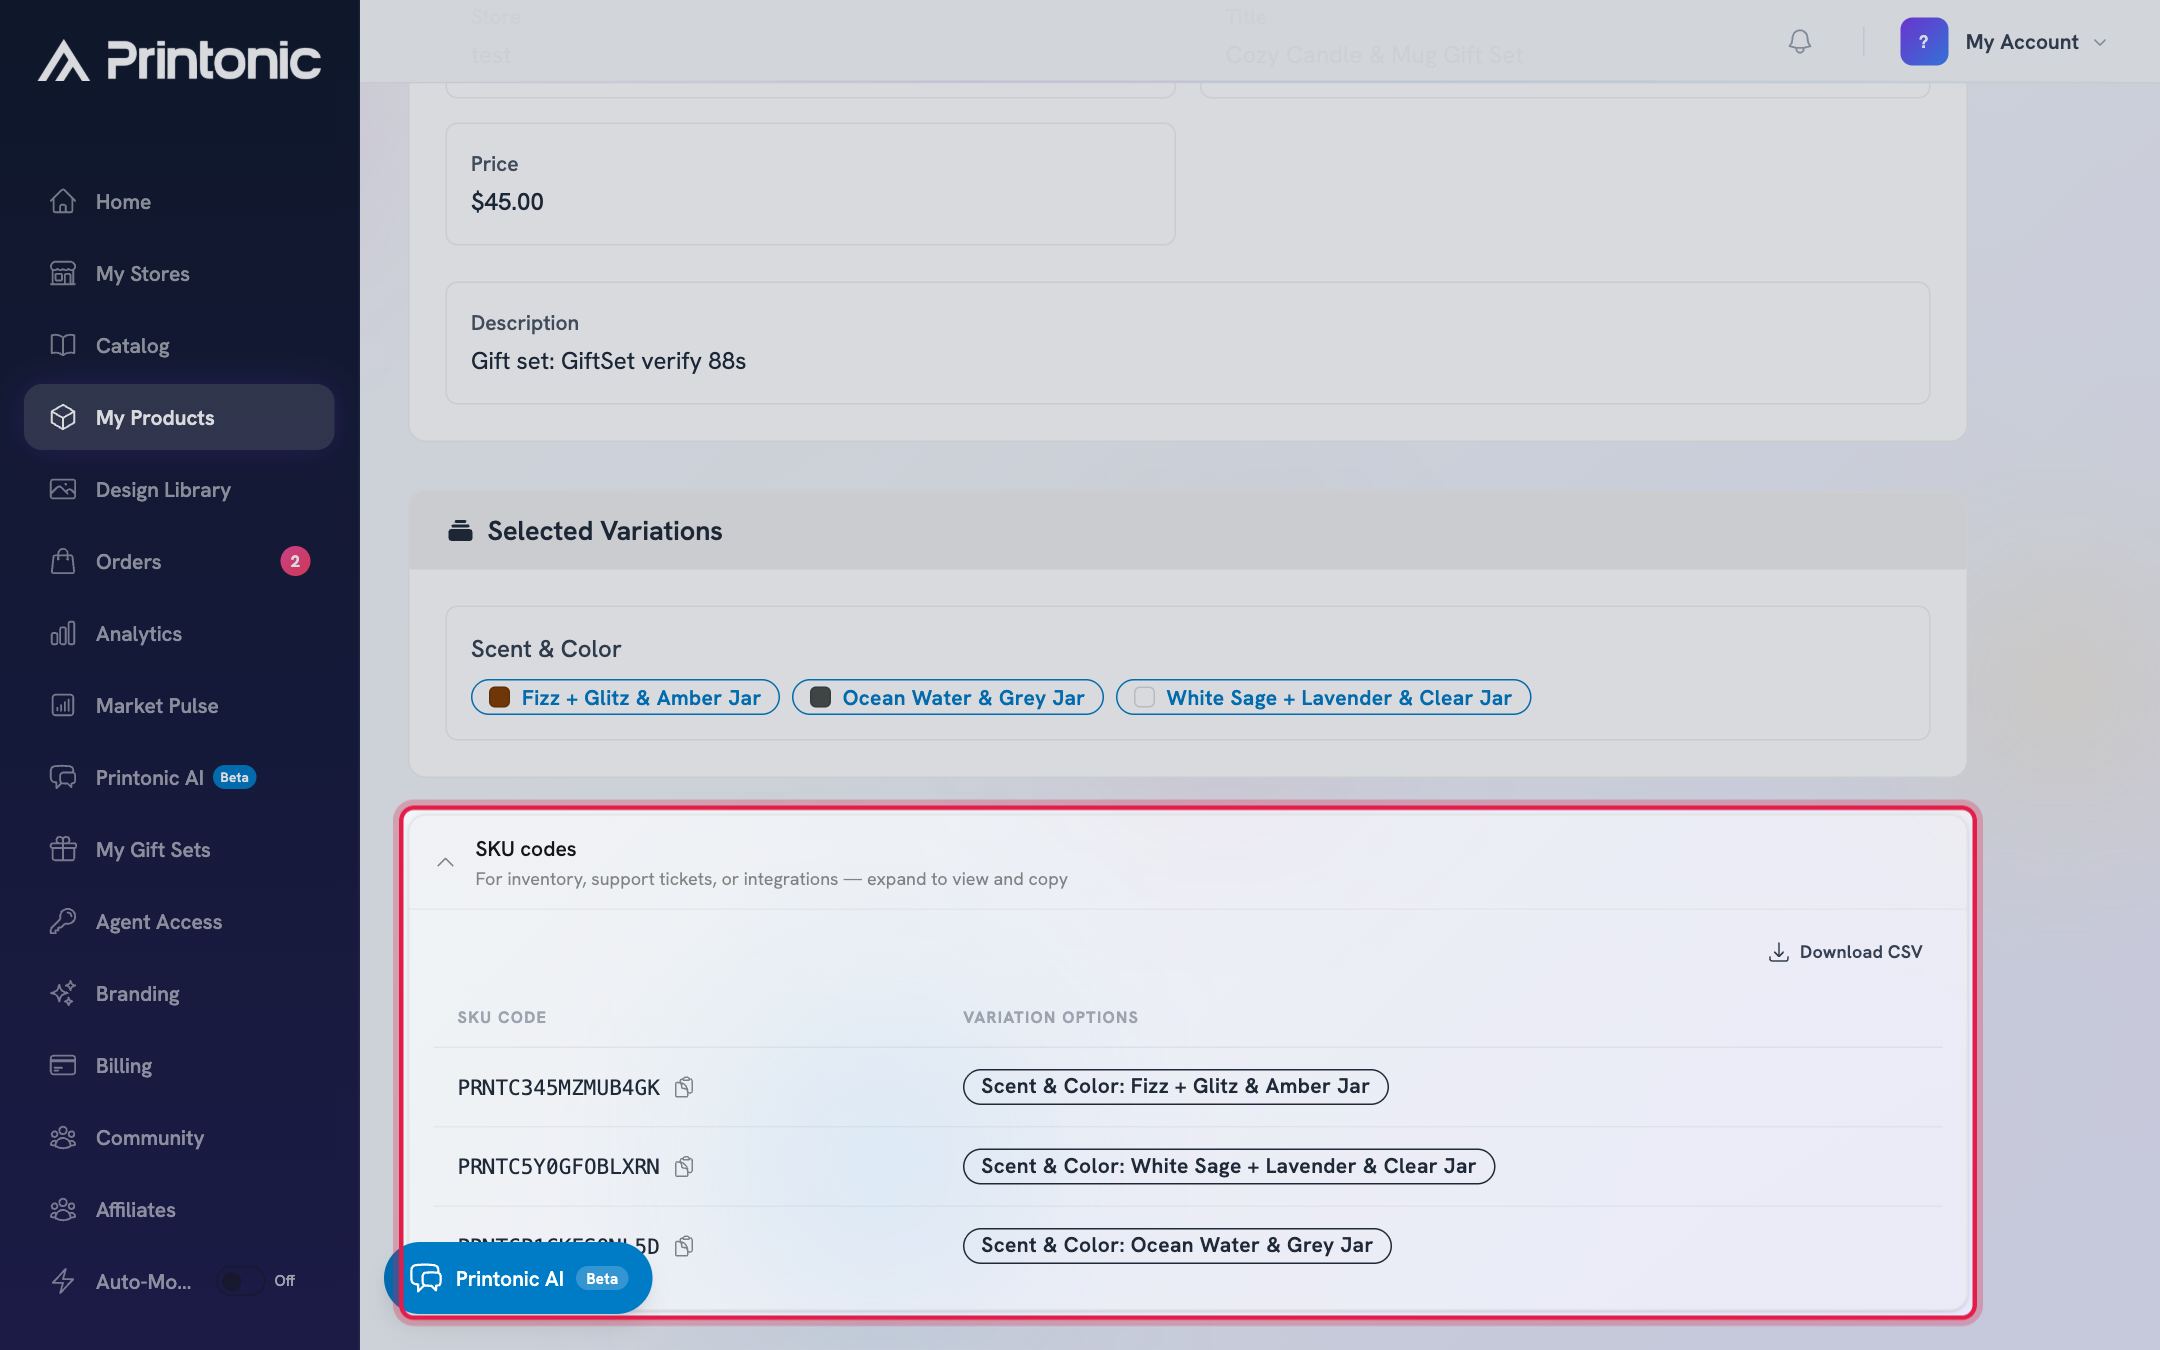The height and width of the screenshot is (1350, 2160).
Task: Click the amber brown color swatch
Action: tap(499, 697)
